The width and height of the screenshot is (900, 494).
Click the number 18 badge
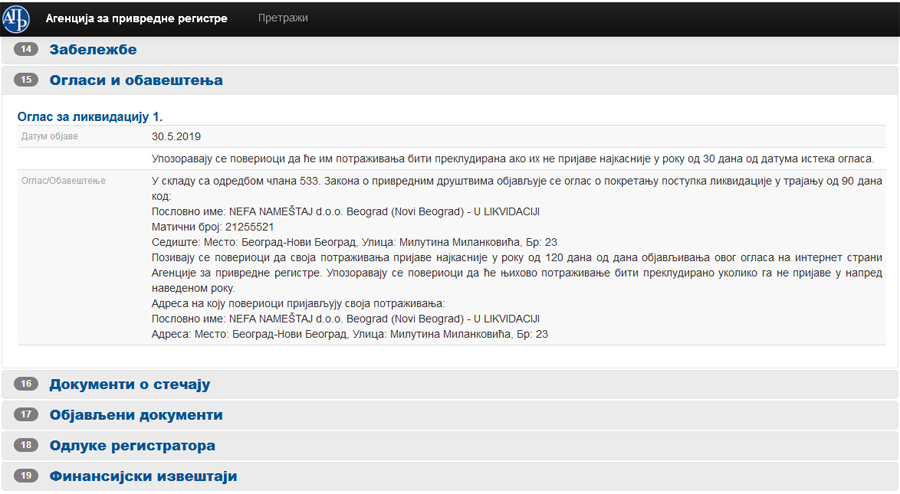click(26, 445)
